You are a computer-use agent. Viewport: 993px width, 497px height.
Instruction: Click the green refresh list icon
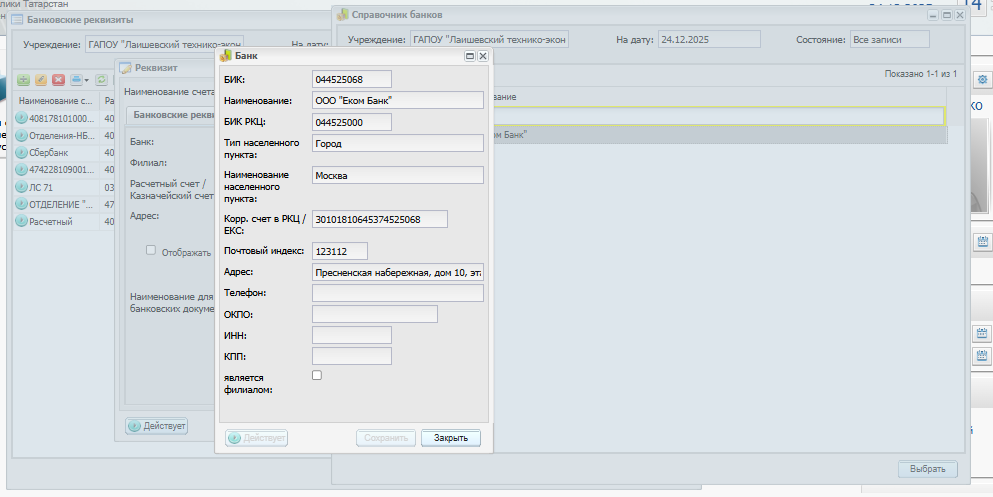[x=101, y=80]
